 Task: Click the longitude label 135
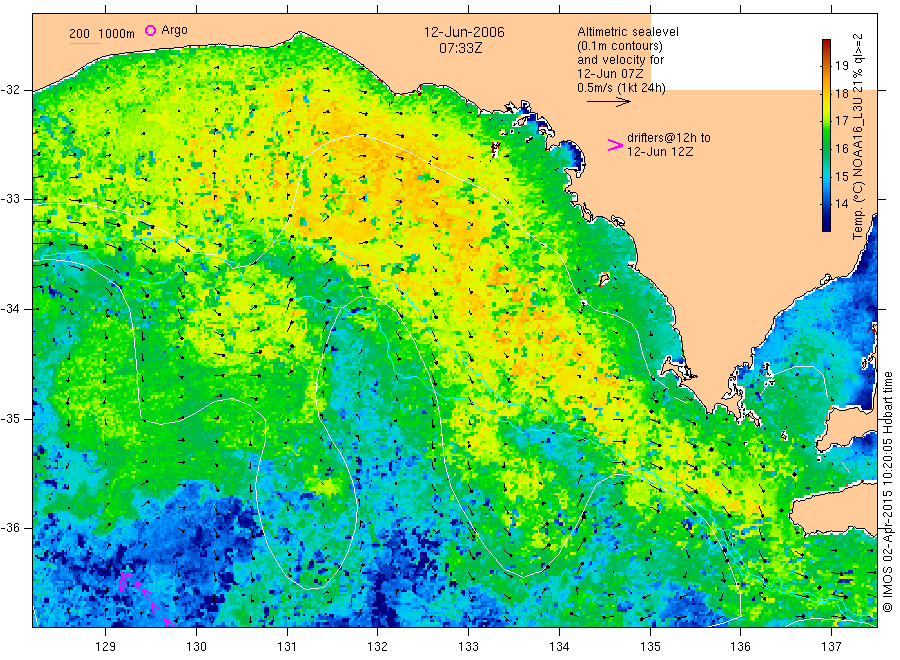[x=650, y=647]
